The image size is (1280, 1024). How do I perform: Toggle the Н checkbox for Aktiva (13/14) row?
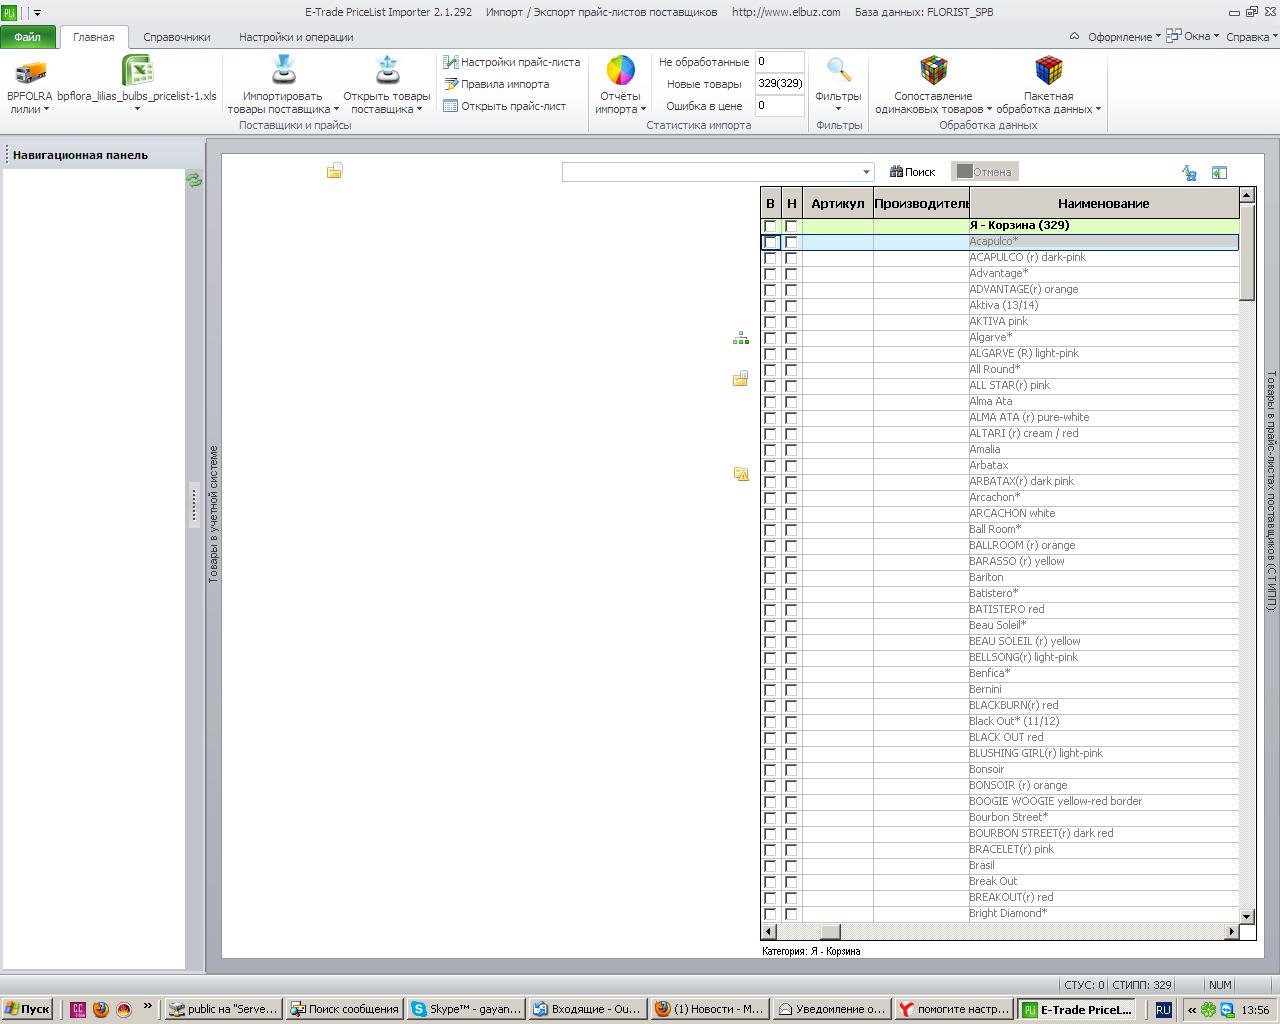coord(791,306)
